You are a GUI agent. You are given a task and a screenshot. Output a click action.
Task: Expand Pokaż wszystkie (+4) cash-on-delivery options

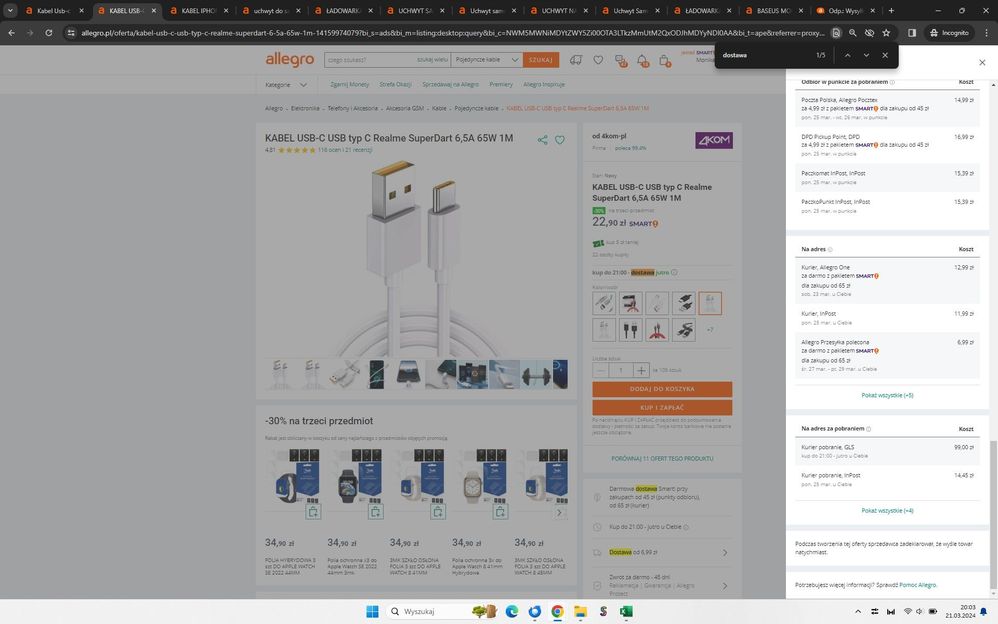coord(887,510)
